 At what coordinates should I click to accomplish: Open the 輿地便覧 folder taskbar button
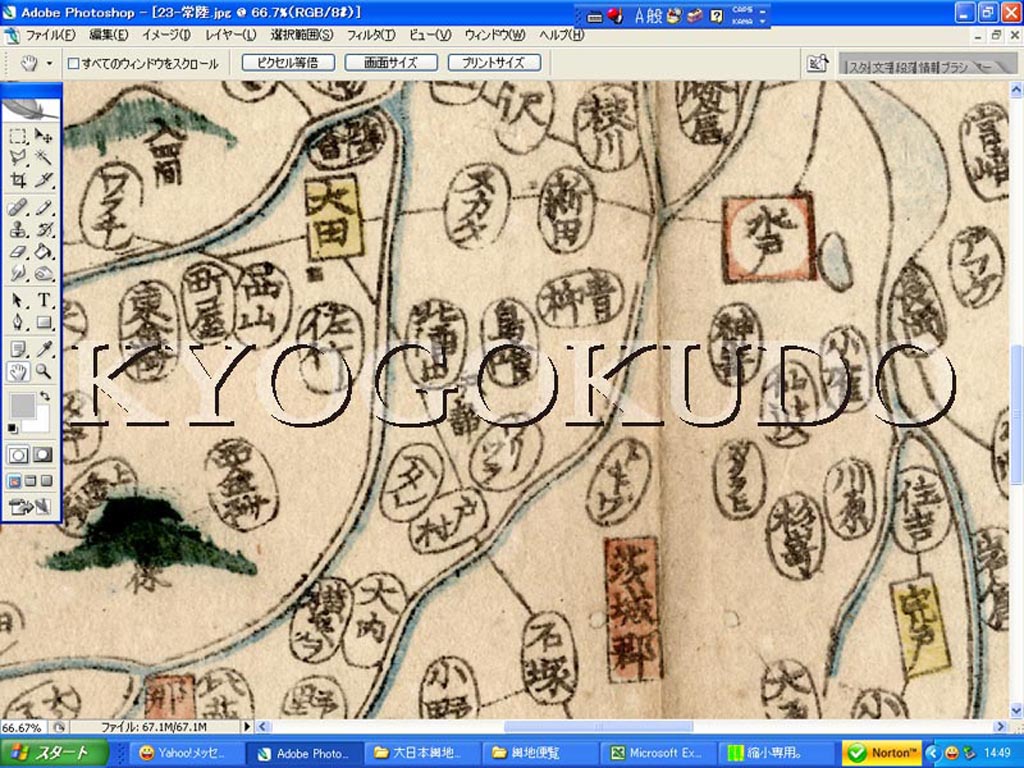[537, 754]
